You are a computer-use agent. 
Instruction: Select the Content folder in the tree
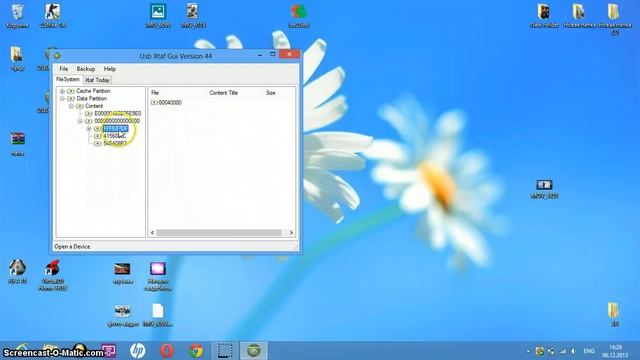[x=94, y=106]
